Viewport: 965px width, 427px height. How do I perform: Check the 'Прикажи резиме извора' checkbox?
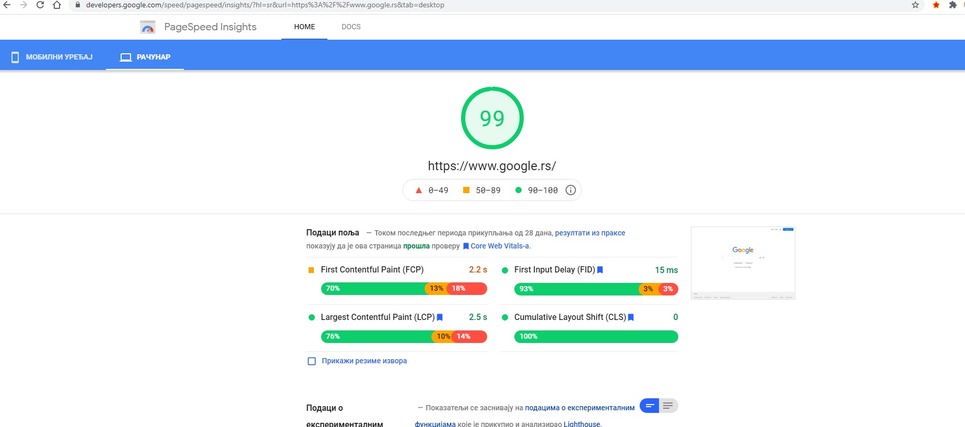[312, 361]
